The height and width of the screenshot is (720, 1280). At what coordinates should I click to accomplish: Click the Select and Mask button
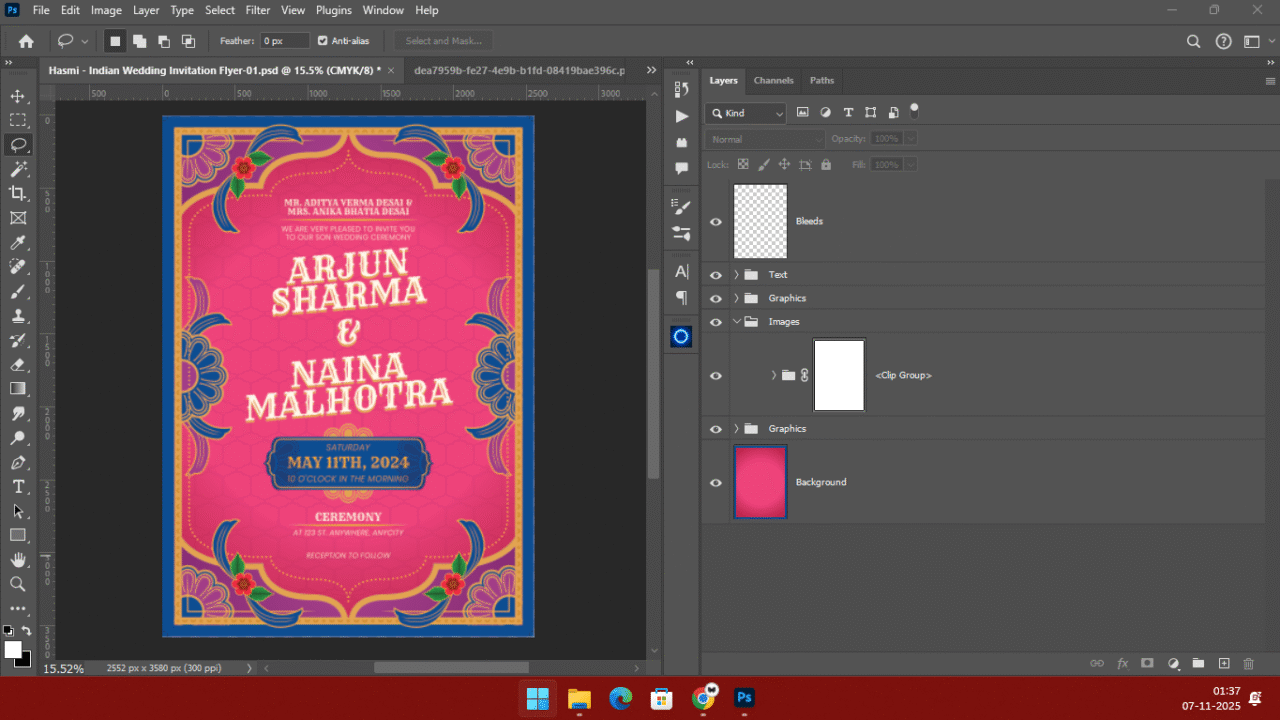[x=443, y=41]
